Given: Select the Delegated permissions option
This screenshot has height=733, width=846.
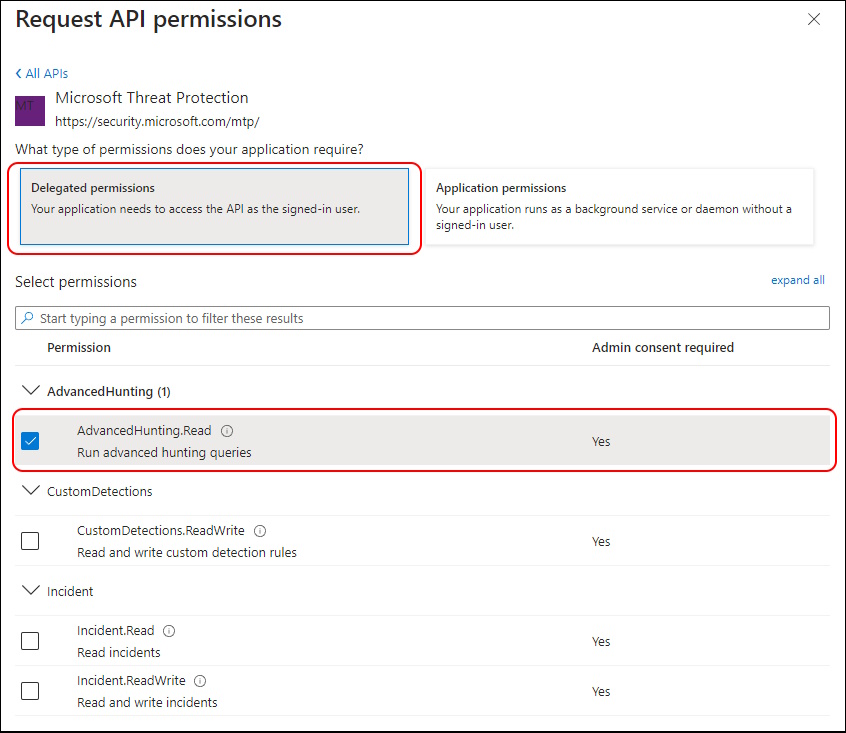Looking at the screenshot, I should pos(214,207).
